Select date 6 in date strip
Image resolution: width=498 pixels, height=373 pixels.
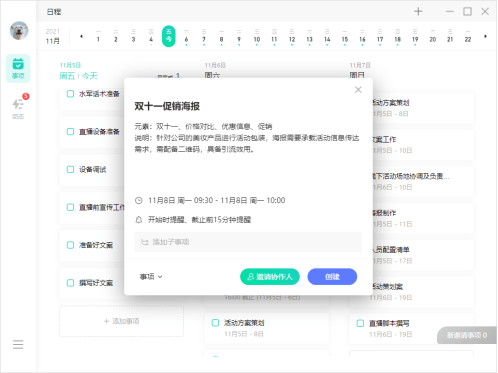[x=186, y=36]
